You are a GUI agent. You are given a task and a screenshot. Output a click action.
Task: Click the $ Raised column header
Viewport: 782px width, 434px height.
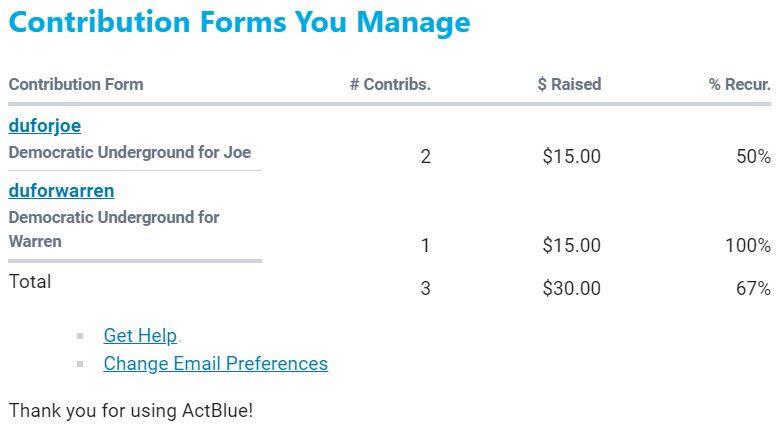click(569, 84)
